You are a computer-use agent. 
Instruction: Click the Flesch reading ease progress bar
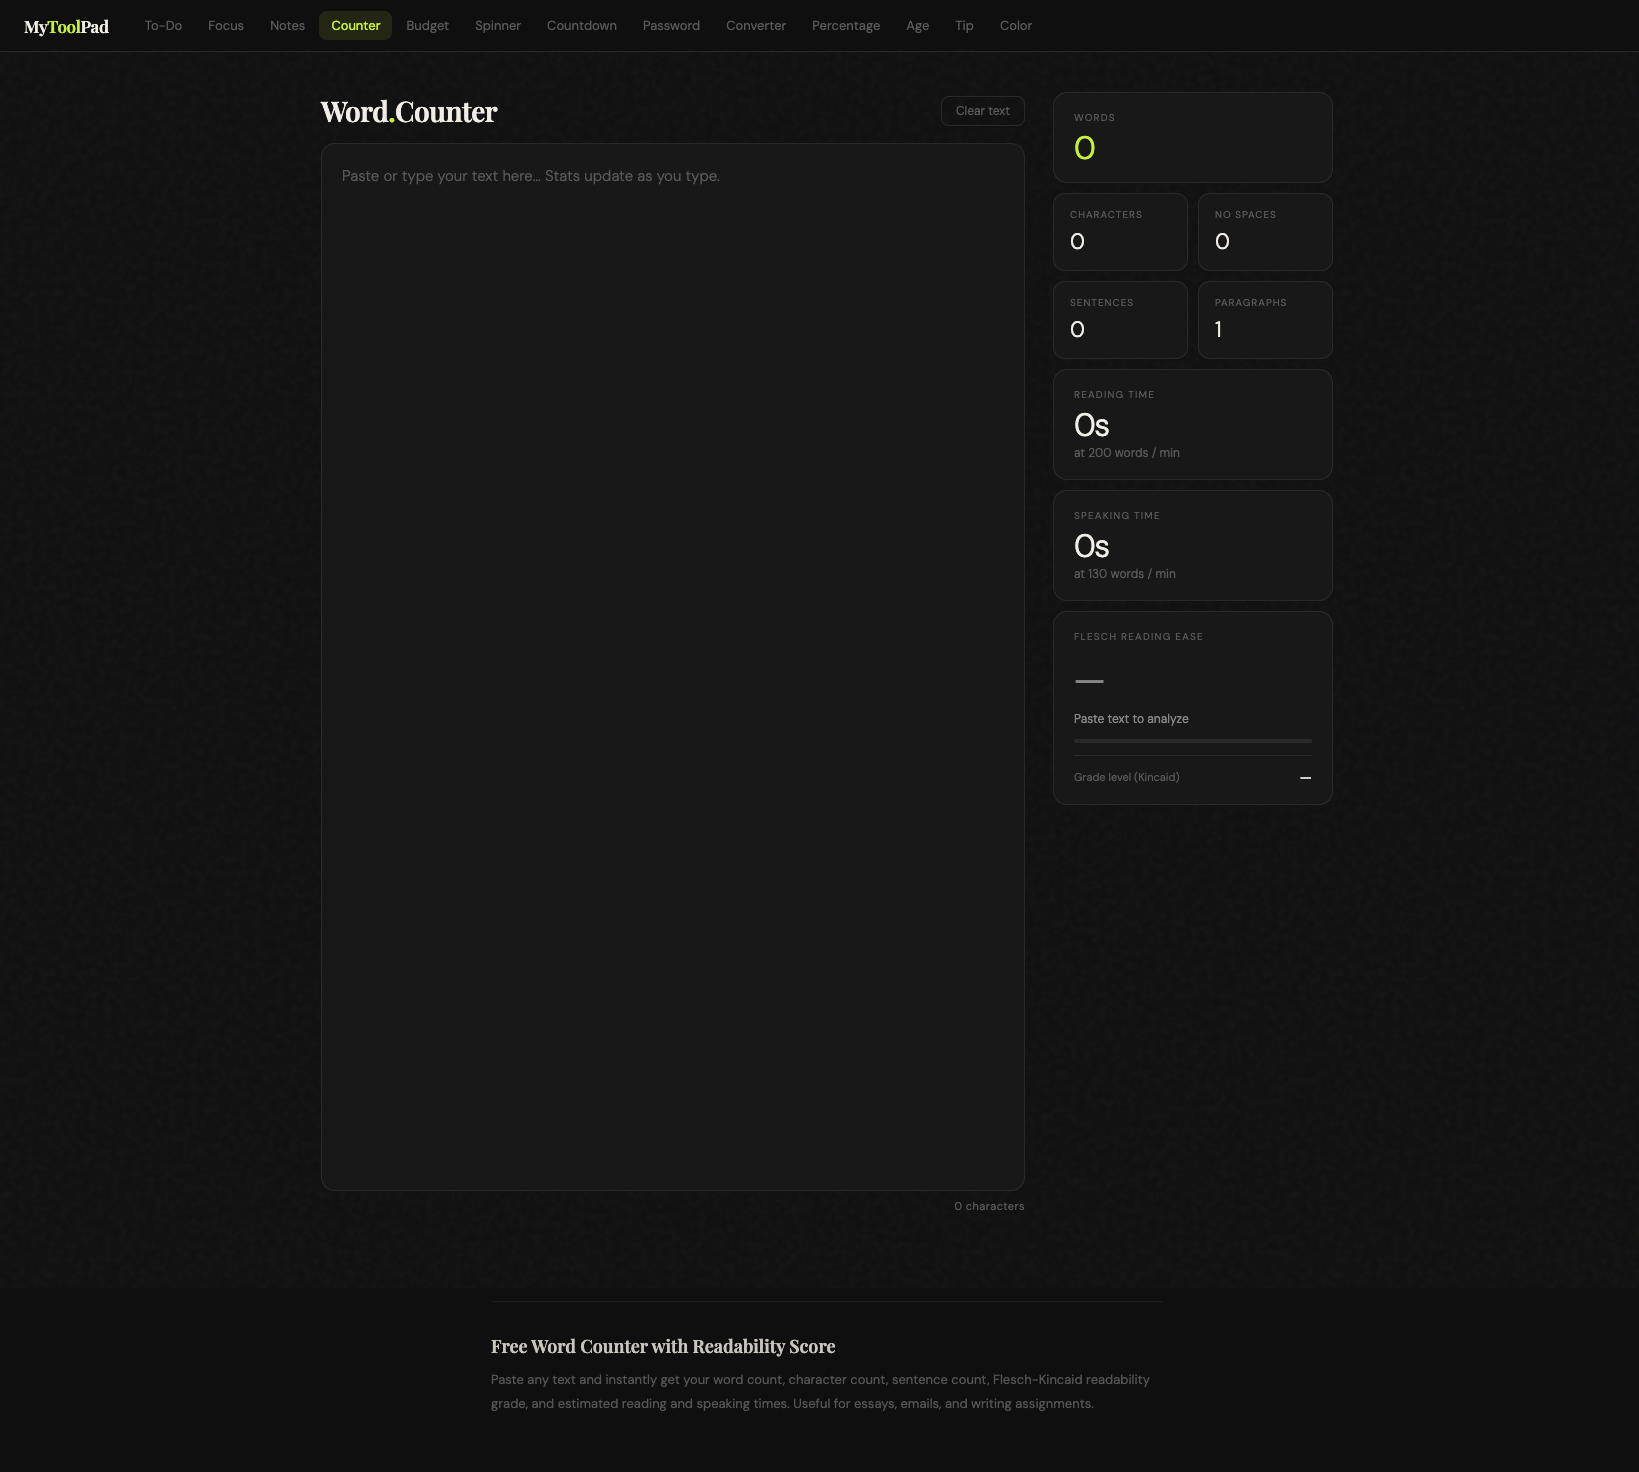pos(1192,740)
